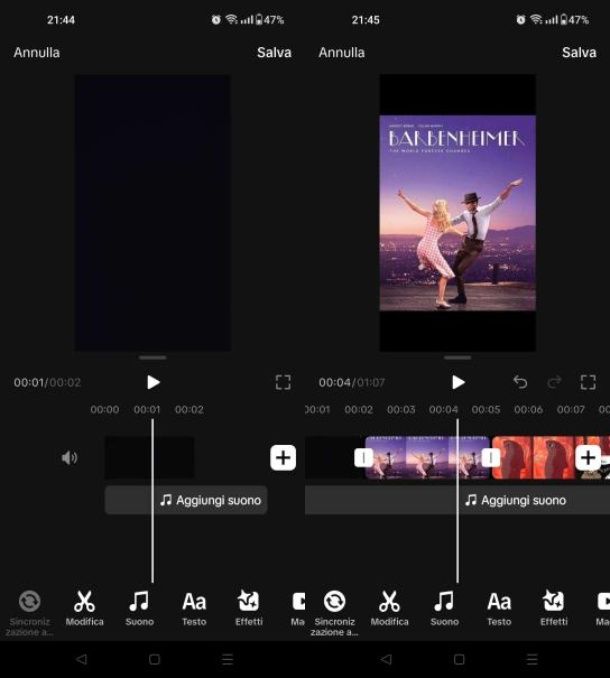Viewport: 610px width, 678px height.
Task: Tap Annulla in the left phone screen
Action: point(37,52)
